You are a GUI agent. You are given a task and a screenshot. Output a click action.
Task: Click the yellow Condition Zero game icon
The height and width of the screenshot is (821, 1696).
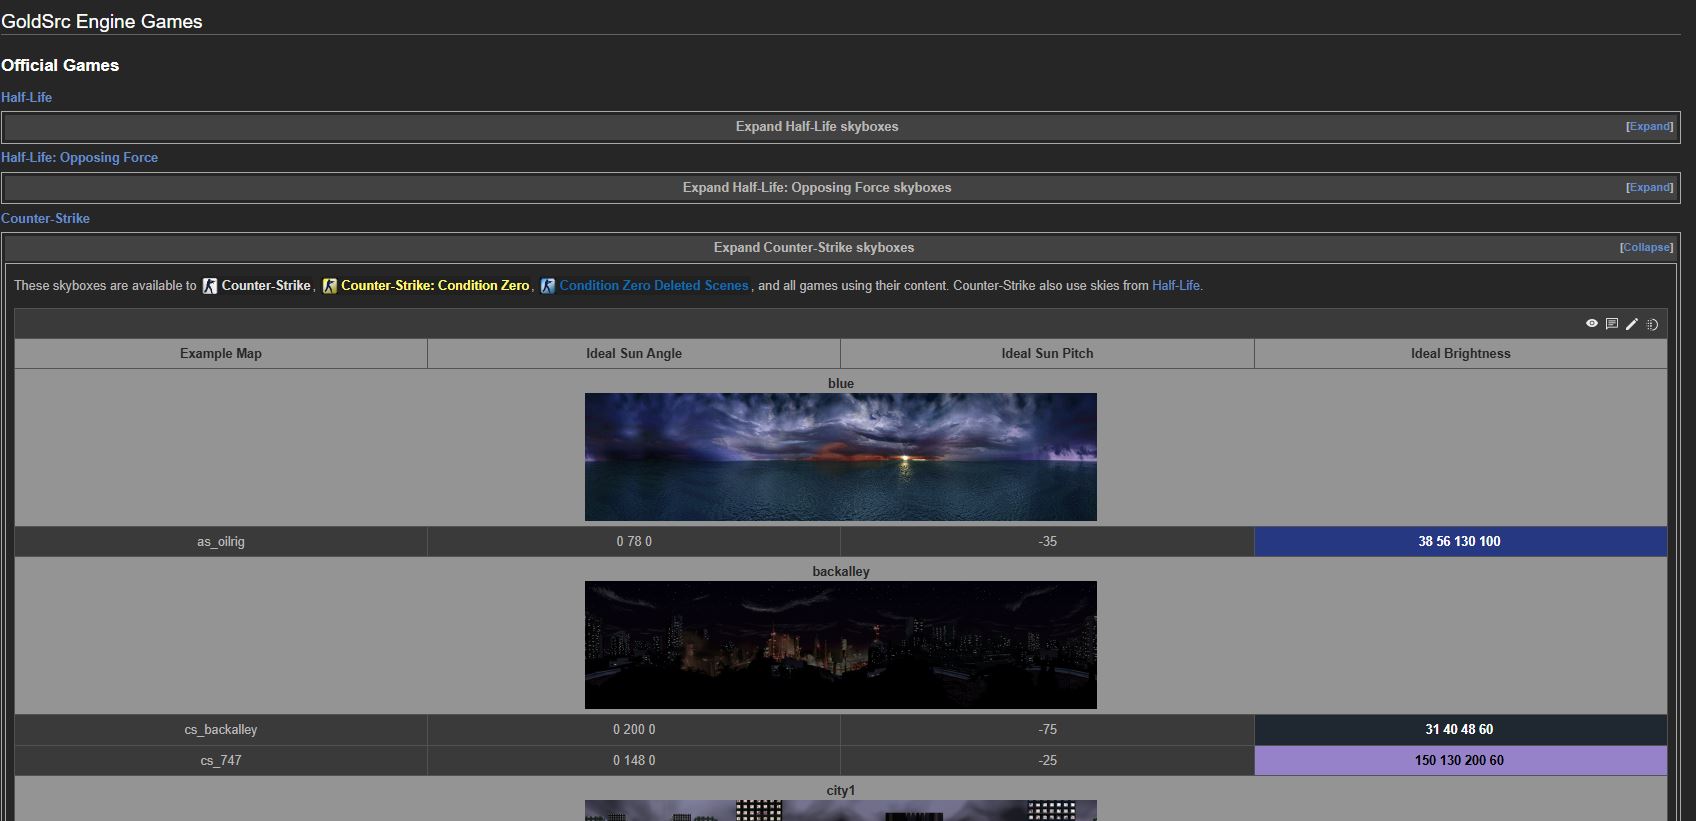(329, 286)
